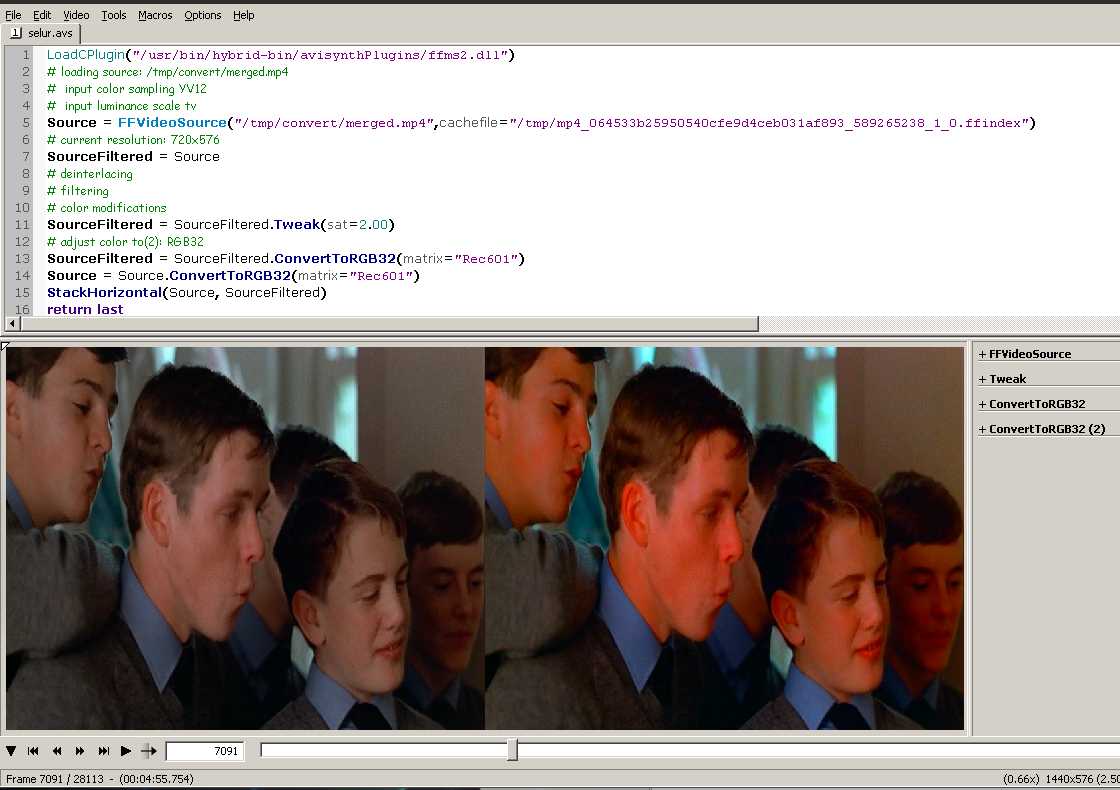Click the arrow icon left of frame box
The width and height of the screenshot is (1120, 790).
point(149,751)
